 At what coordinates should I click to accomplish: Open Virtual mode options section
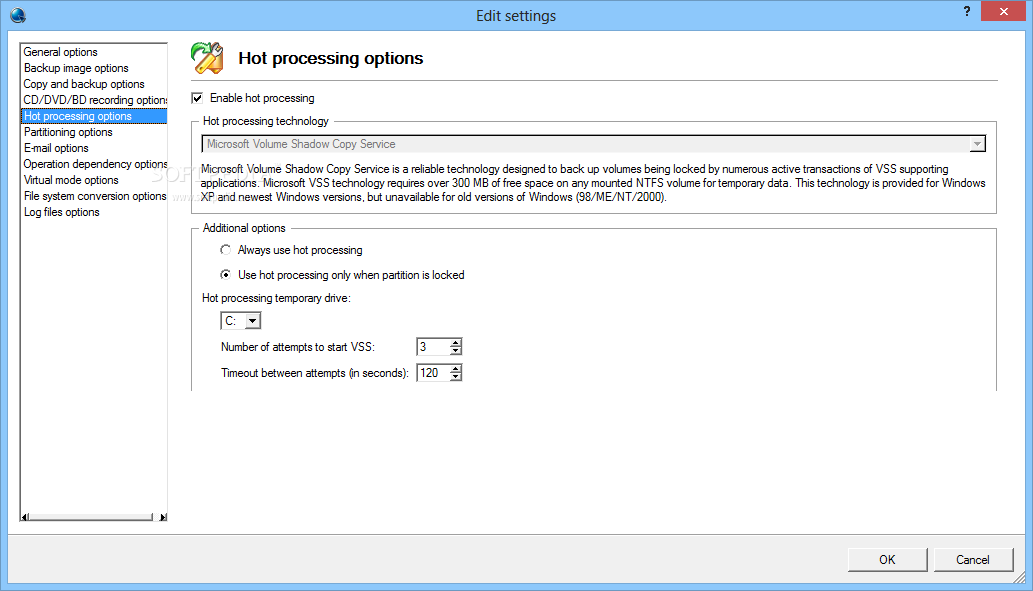point(71,181)
